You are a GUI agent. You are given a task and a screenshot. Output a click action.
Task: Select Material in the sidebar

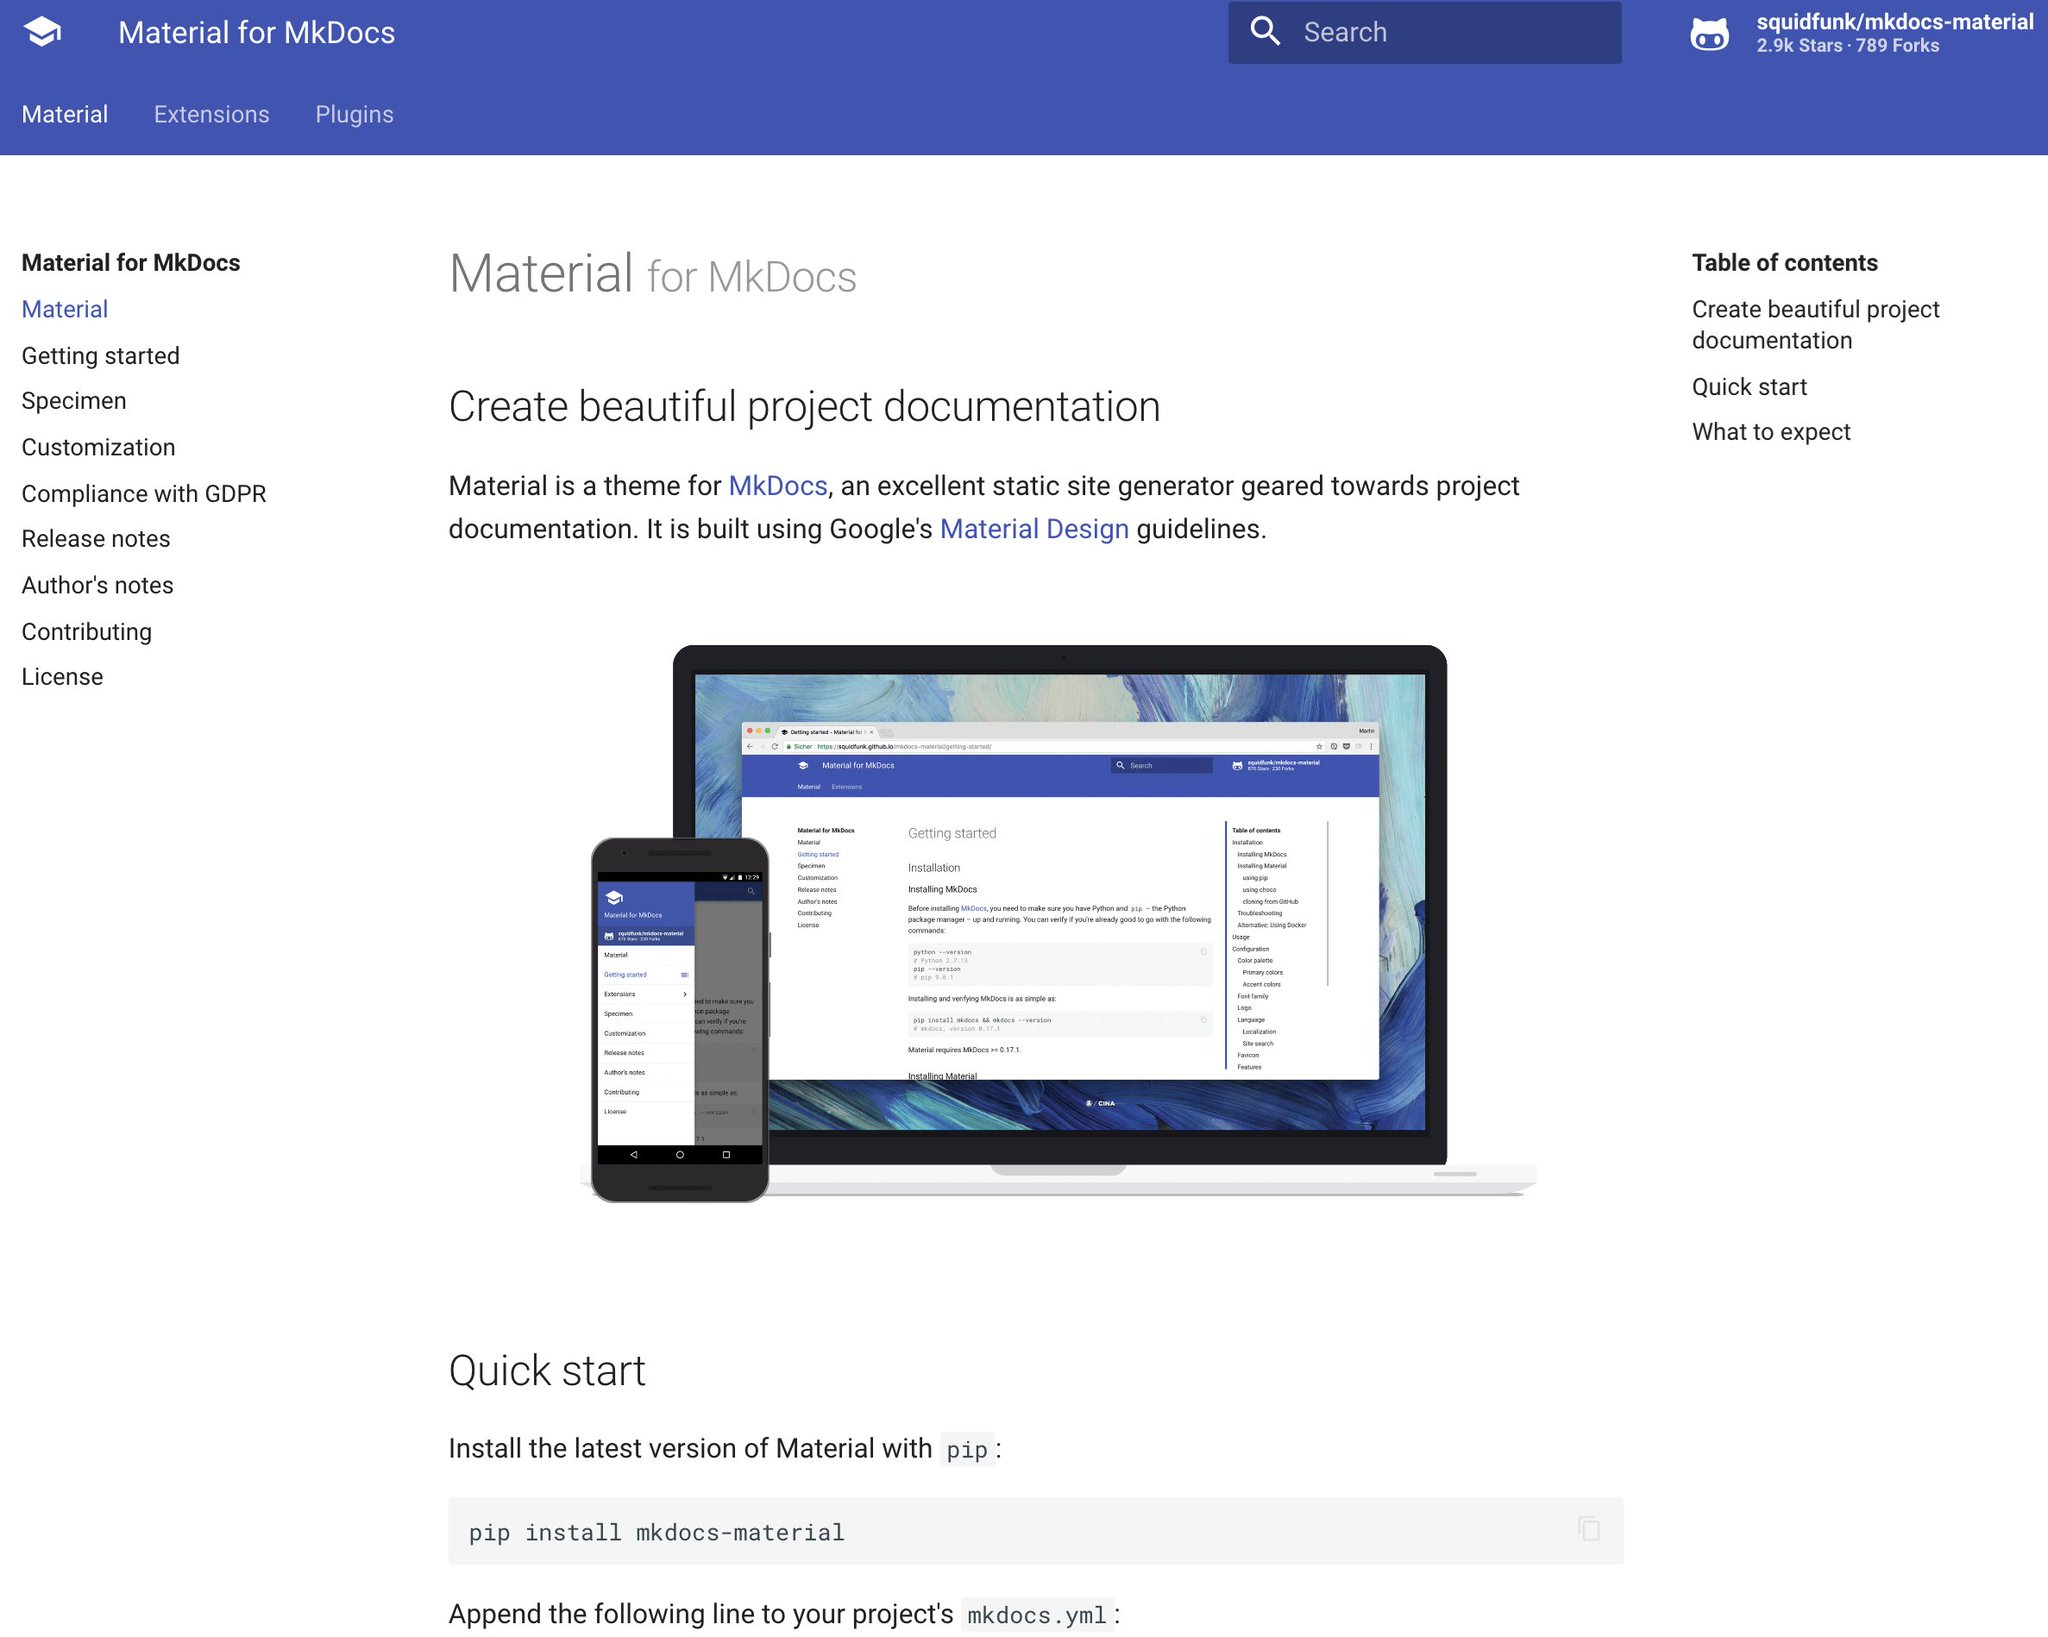(65, 309)
